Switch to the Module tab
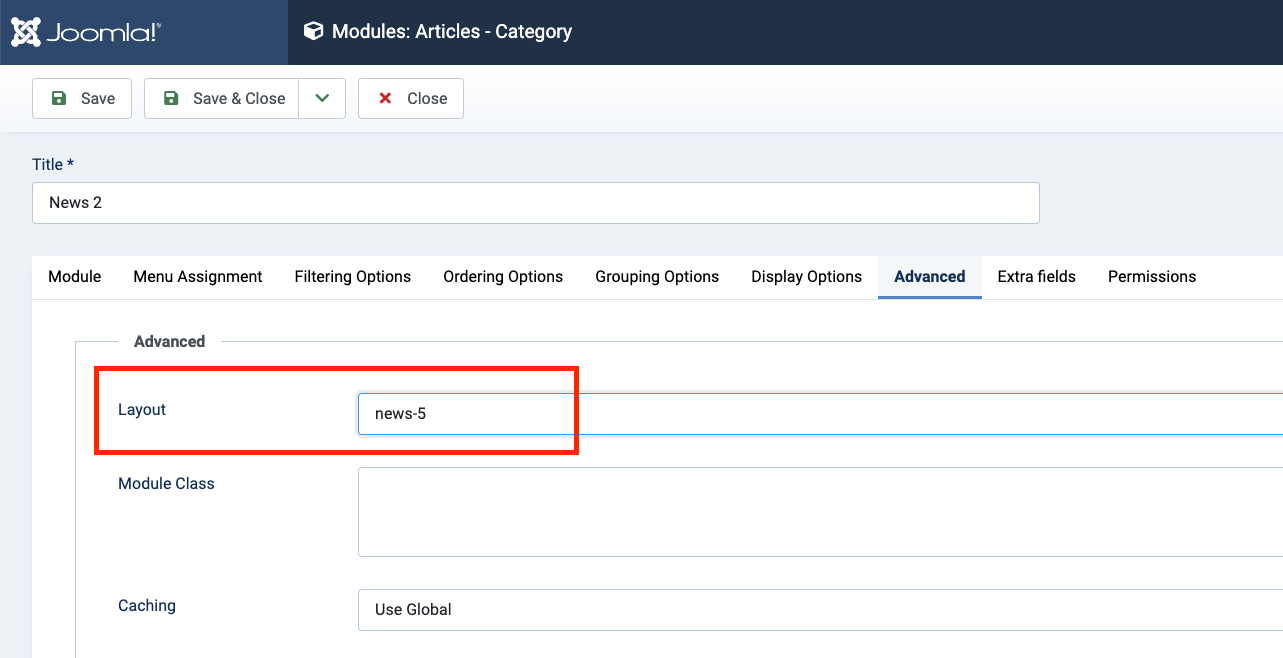 tap(75, 277)
